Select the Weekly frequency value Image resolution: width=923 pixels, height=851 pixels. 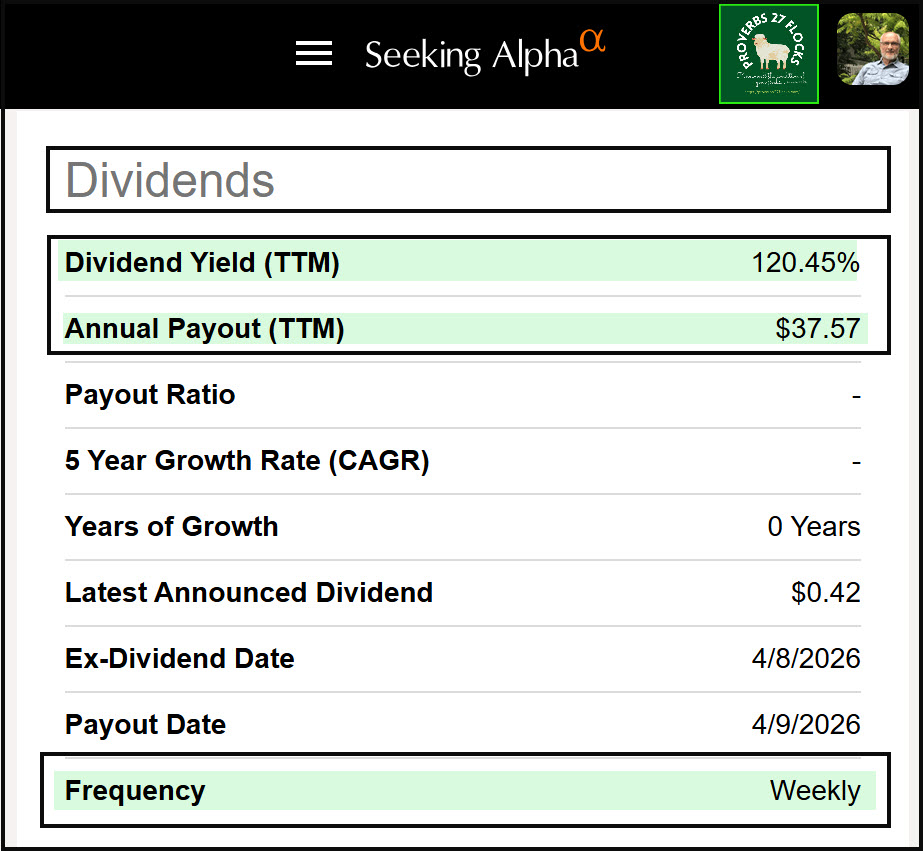(x=814, y=791)
